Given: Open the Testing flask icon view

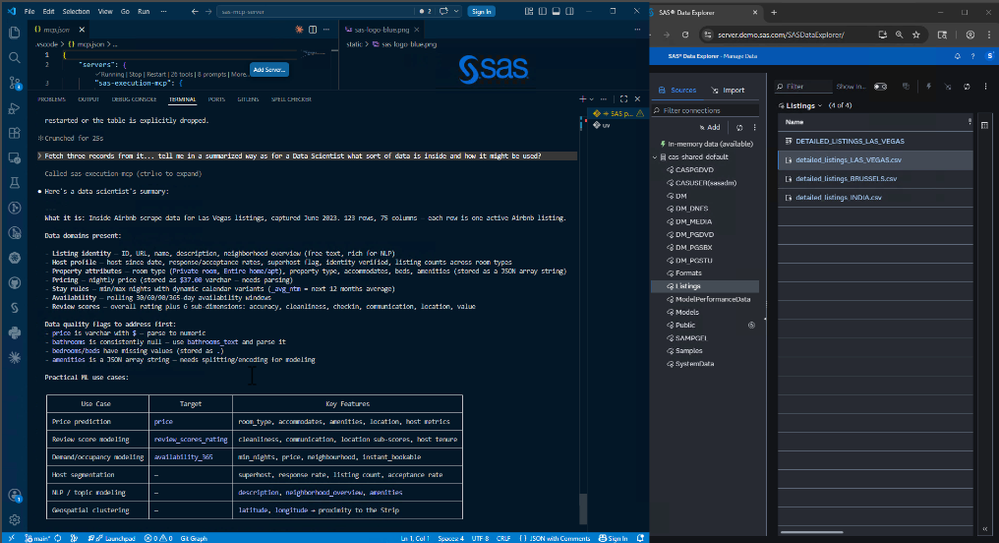Looking at the screenshot, I should pos(14,183).
